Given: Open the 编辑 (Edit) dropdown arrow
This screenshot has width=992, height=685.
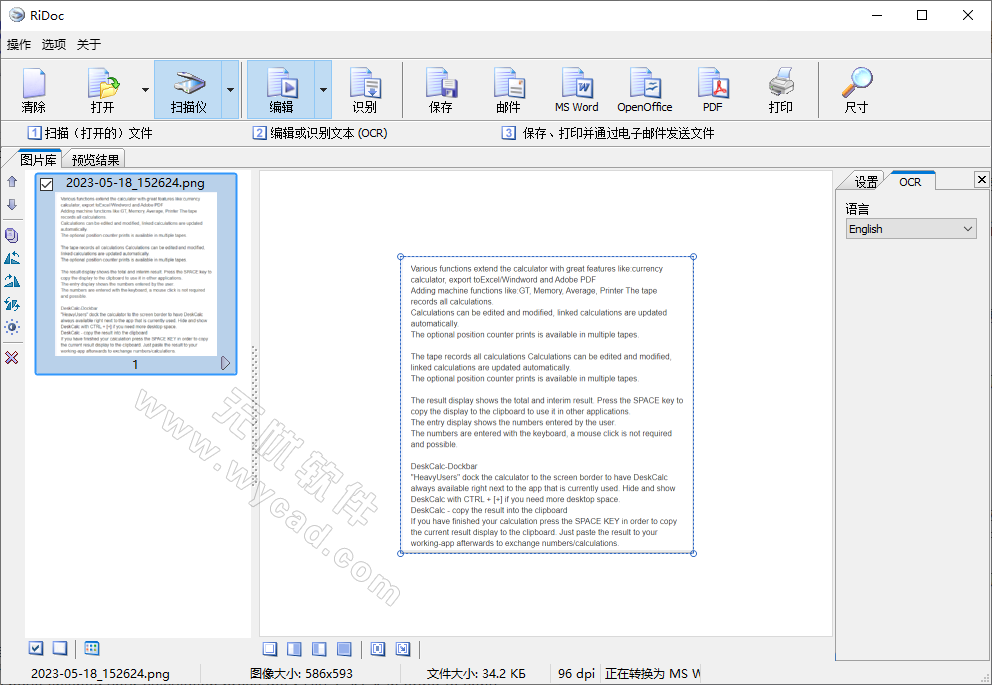Looking at the screenshot, I should [x=321, y=89].
